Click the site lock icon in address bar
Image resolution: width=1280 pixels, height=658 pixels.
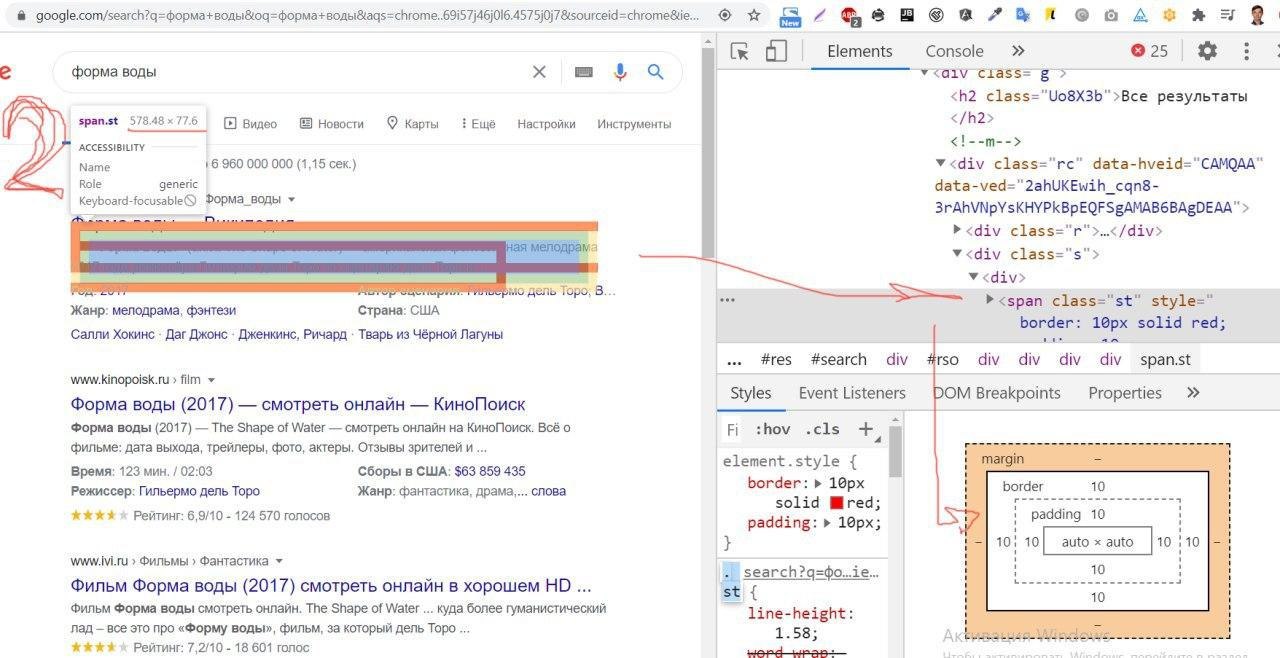21,16
